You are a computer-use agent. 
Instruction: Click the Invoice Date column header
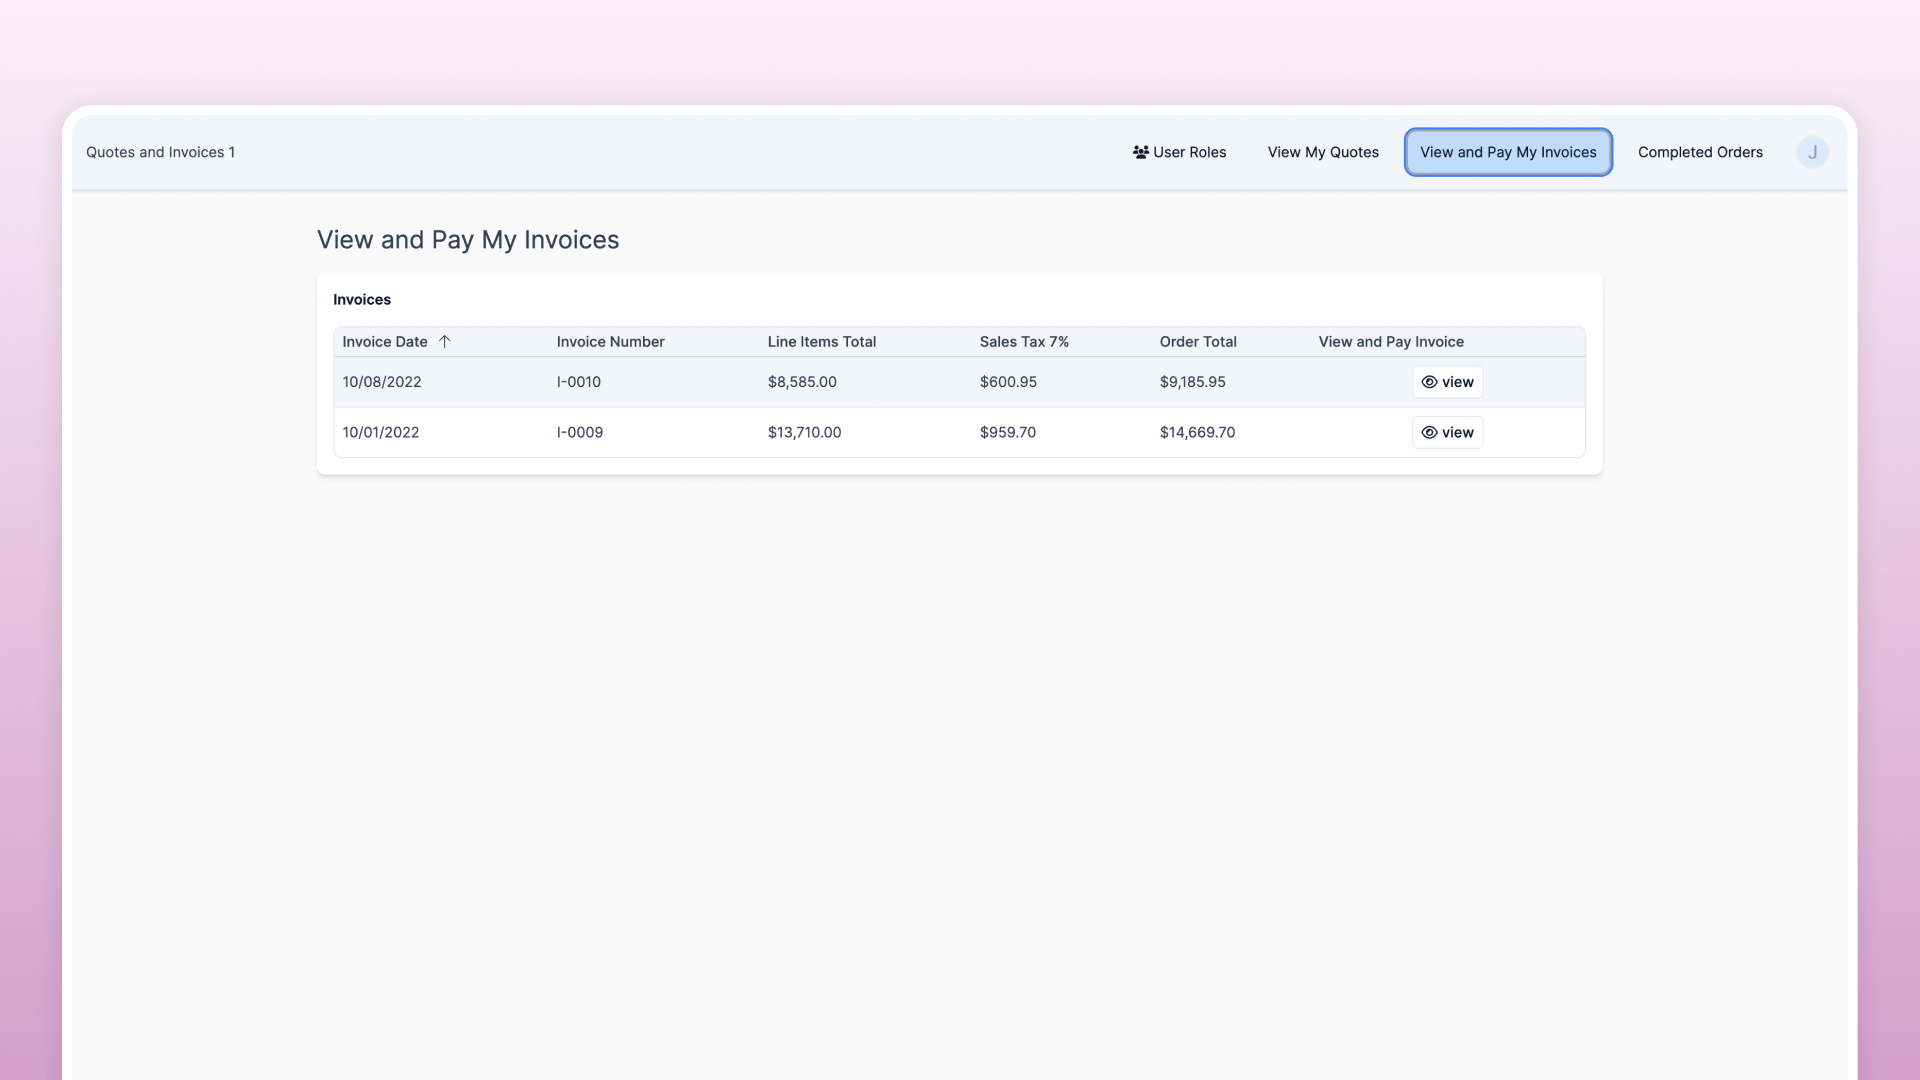pos(384,341)
